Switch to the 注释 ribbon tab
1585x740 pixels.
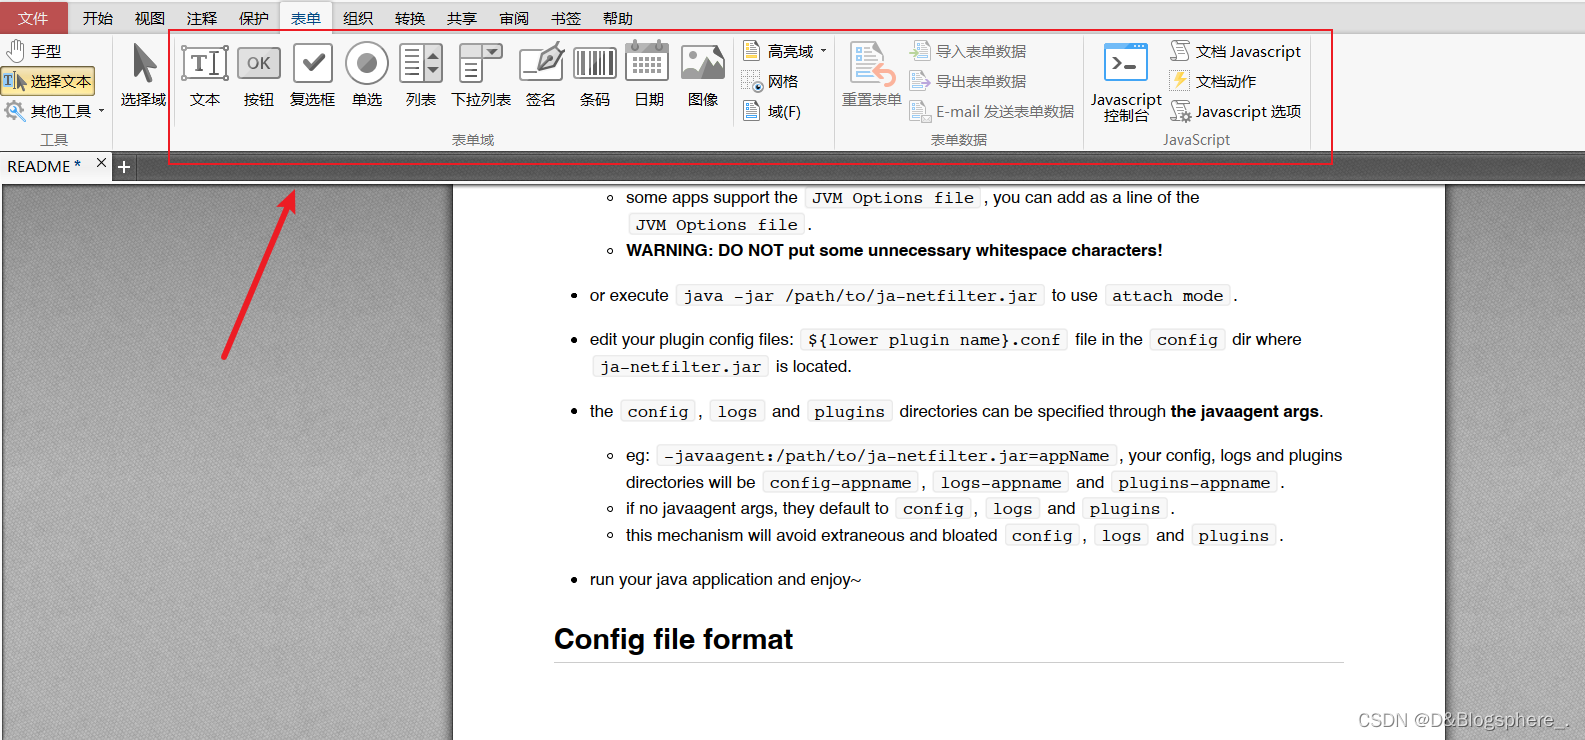pyautogui.click(x=202, y=18)
